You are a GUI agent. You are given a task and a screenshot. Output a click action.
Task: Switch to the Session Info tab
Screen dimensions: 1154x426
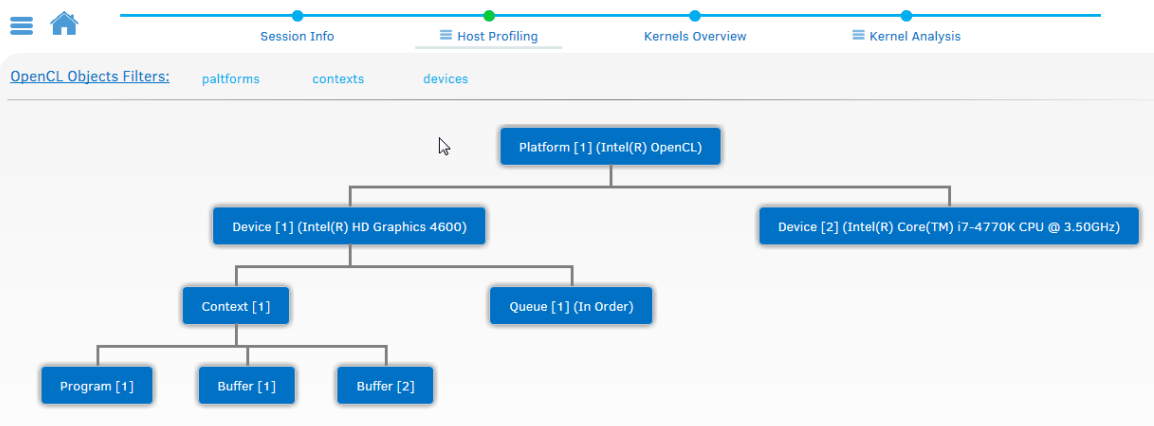click(297, 36)
